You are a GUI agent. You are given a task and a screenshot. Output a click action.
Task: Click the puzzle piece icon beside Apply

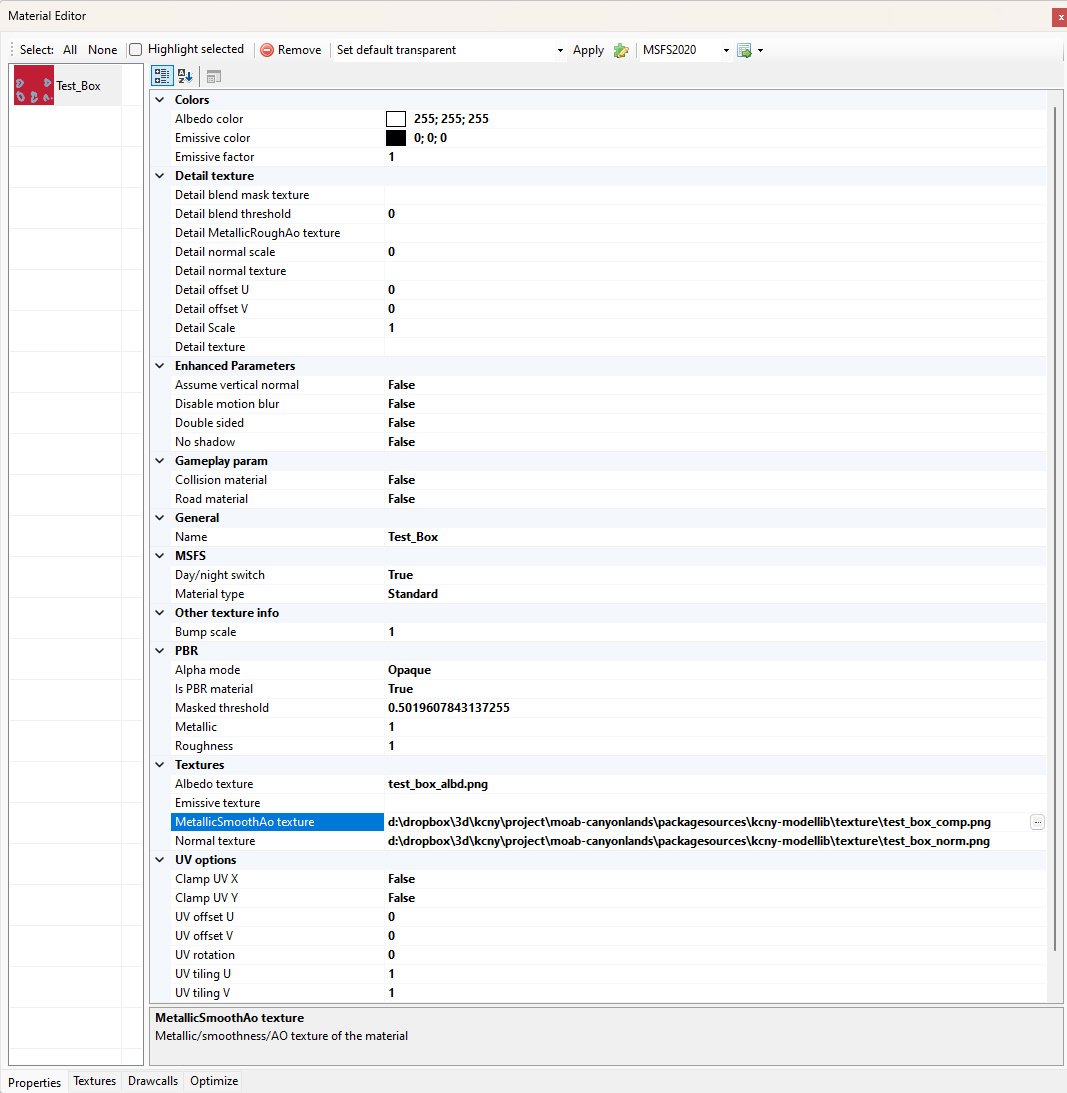pyautogui.click(x=621, y=50)
